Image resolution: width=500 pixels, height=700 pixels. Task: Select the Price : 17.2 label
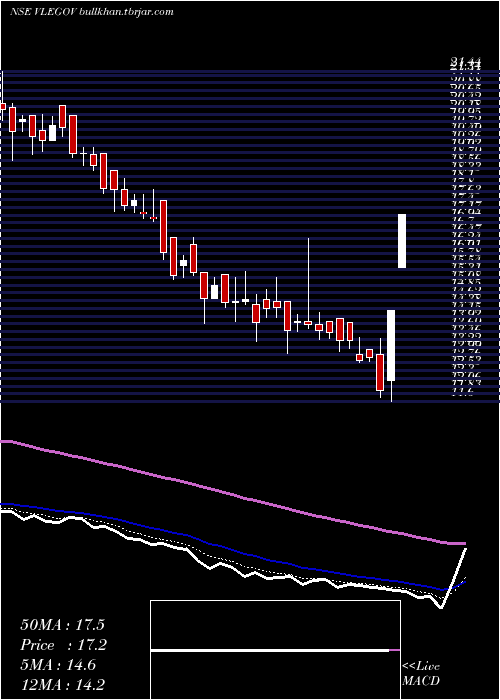point(64,645)
